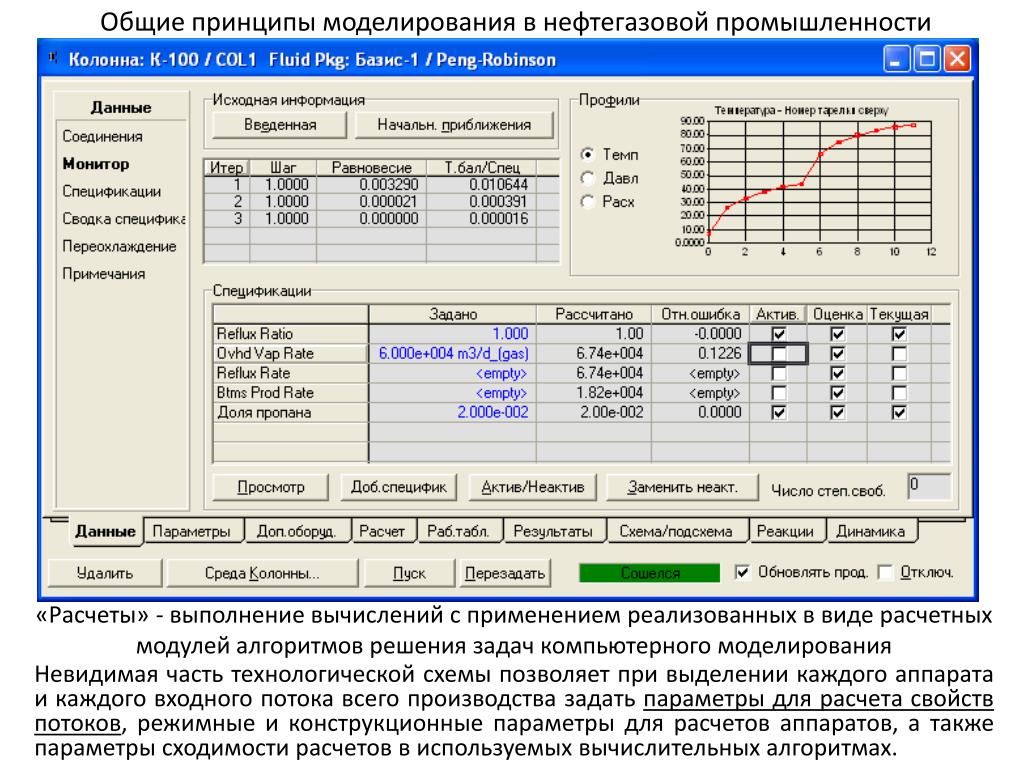The height and width of the screenshot is (768, 1024).
Task: Toggle Оценка checkbox for Reflux Ratio
Action: pos(837,334)
